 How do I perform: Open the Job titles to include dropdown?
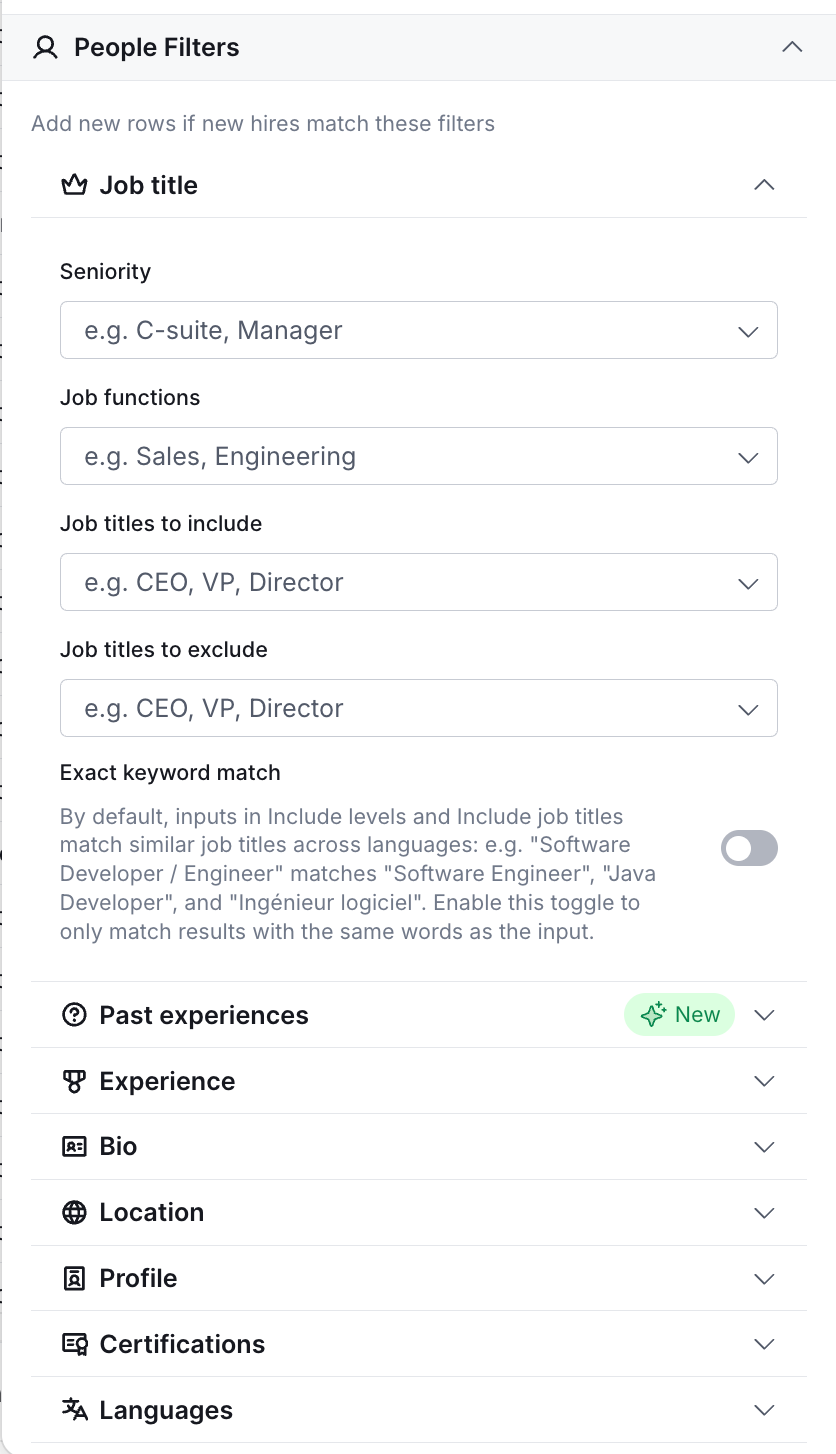tap(419, 582)
